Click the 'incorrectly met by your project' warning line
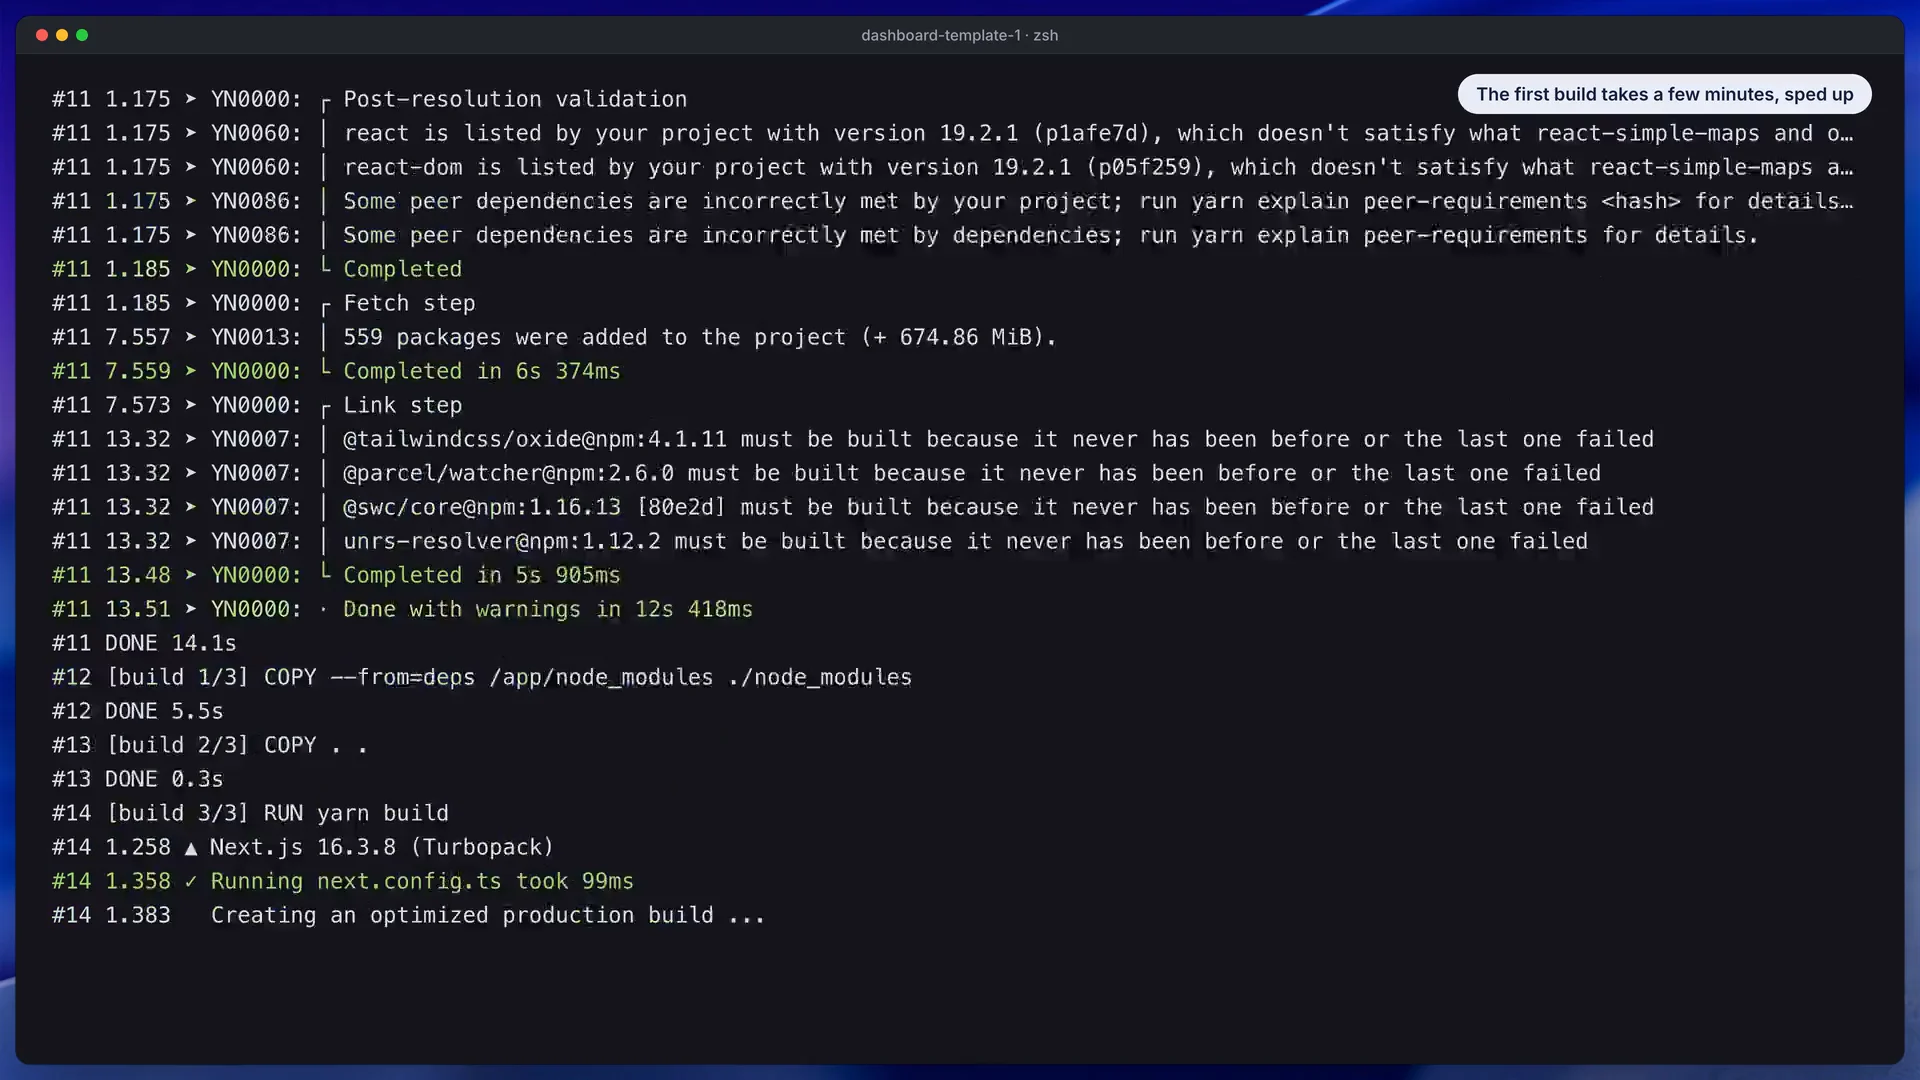The image size is (1920, 1080). click(x=952, y=201)
